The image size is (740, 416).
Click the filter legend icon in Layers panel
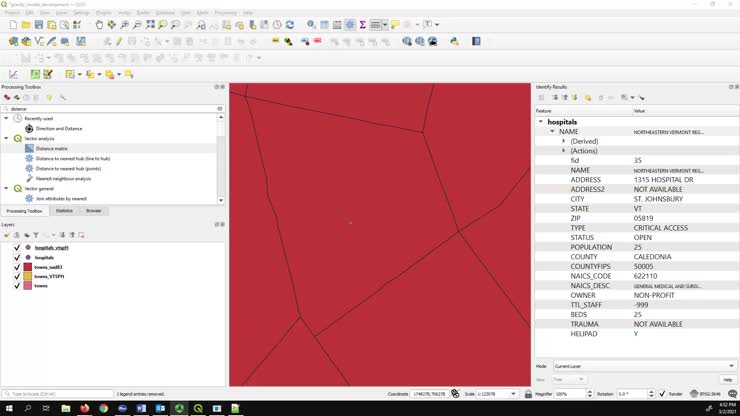(x=35, y=235)
